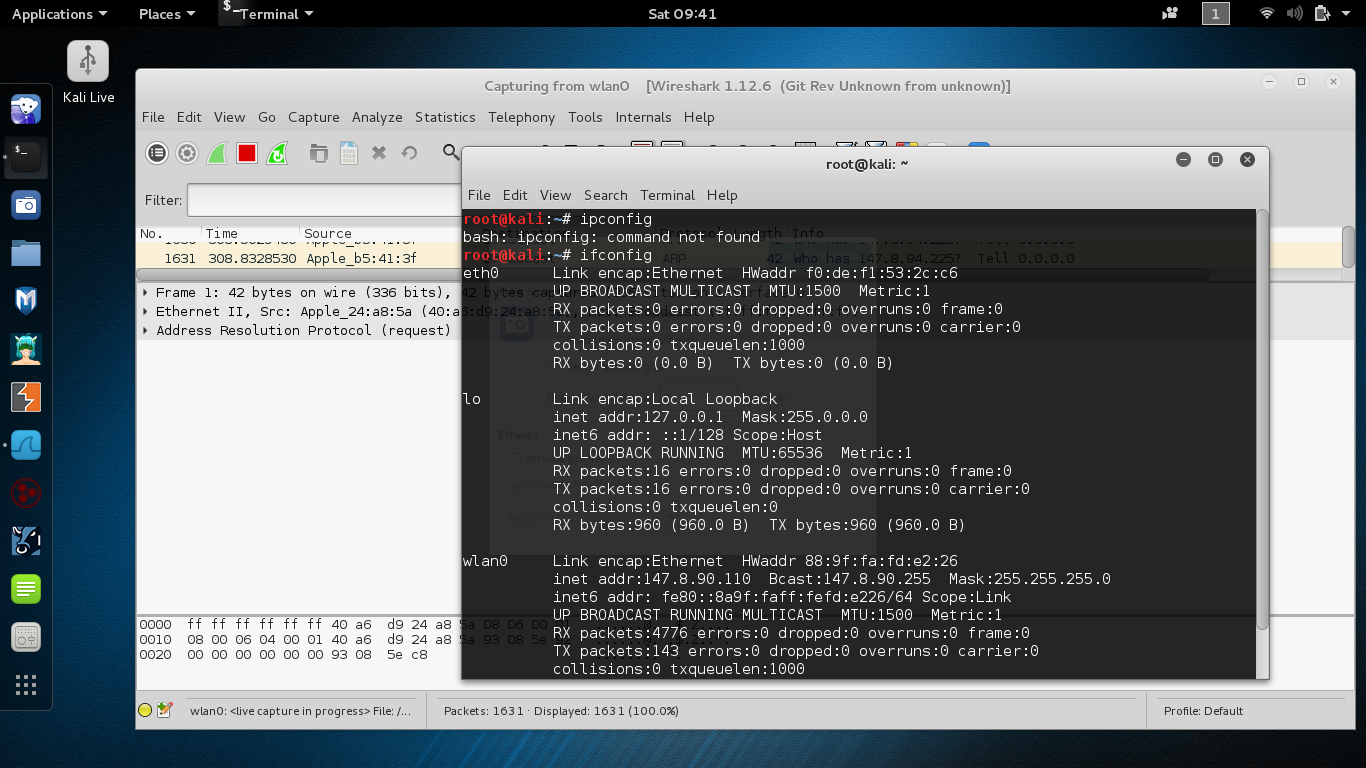Click the wlan0 interface line in terminal
Viewport: 1366px width, 768px height.
point(712,561)
